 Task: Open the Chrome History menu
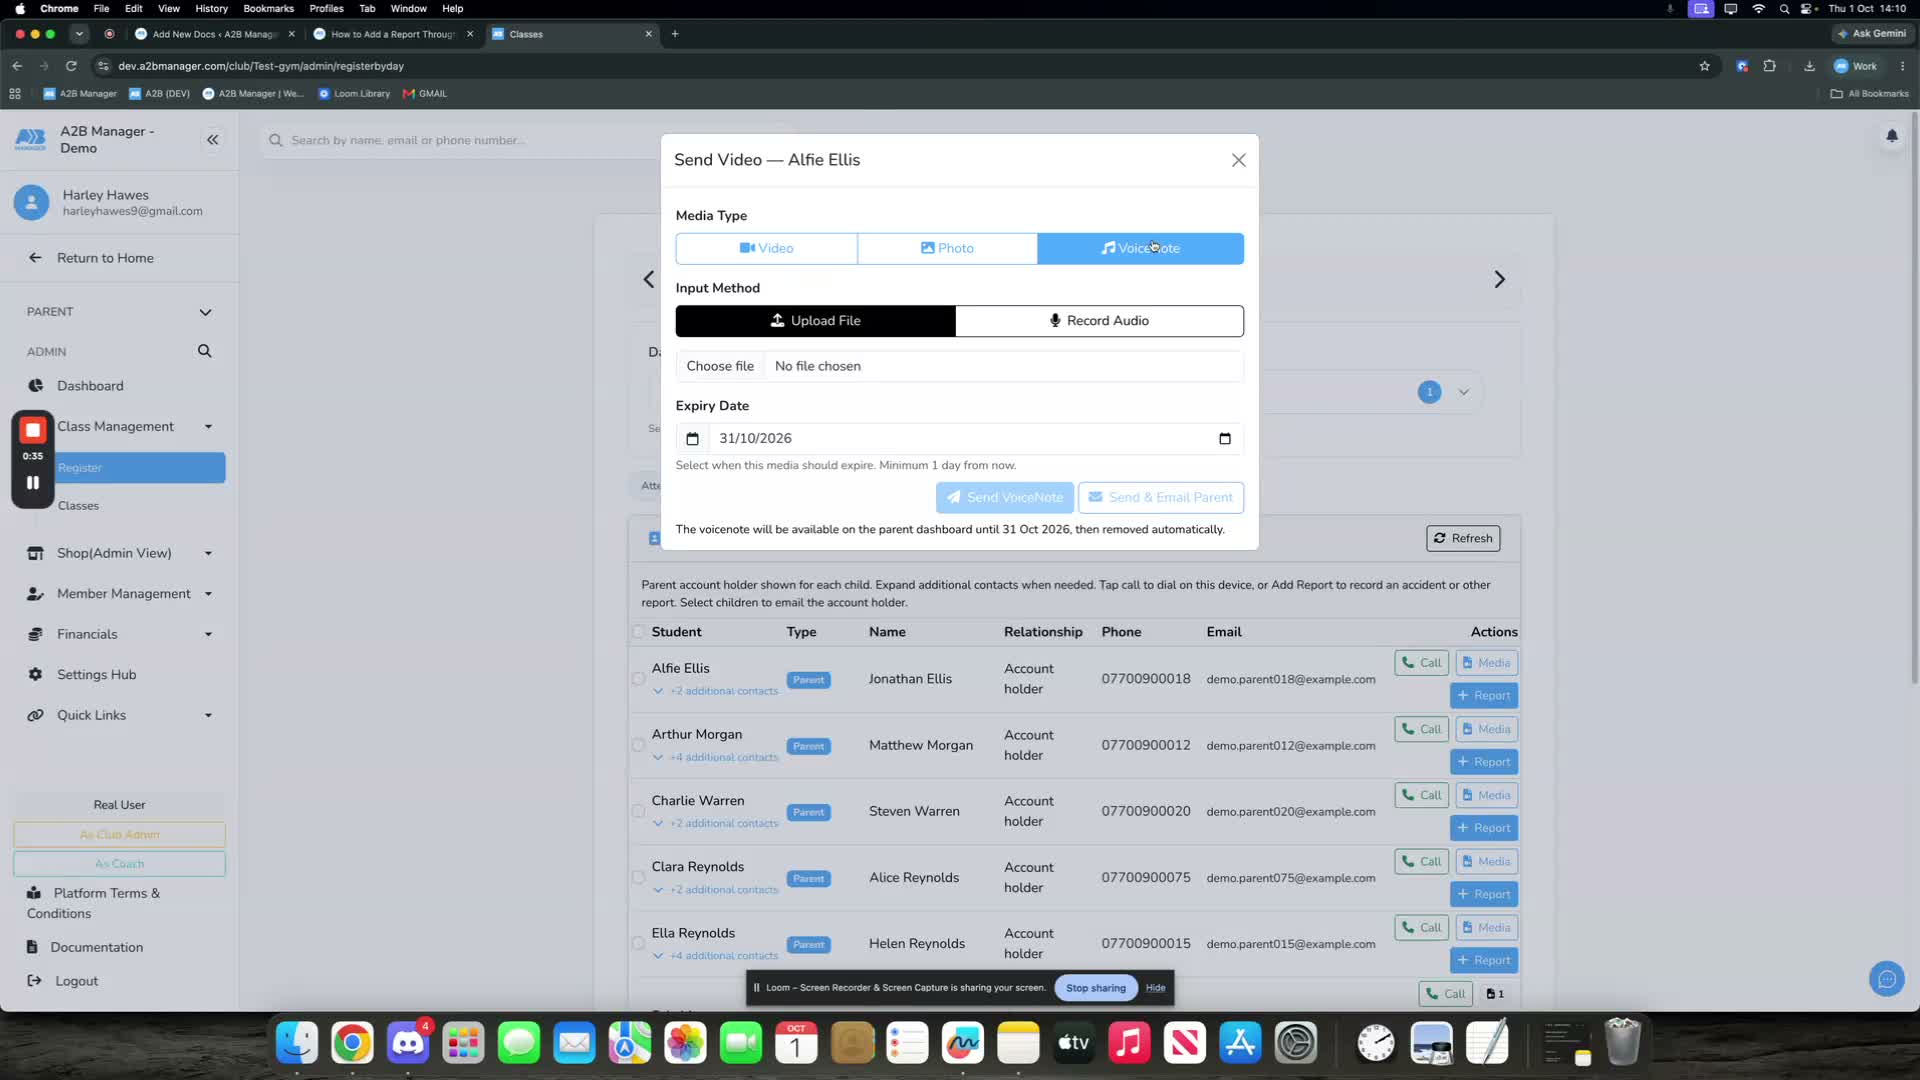211,8
